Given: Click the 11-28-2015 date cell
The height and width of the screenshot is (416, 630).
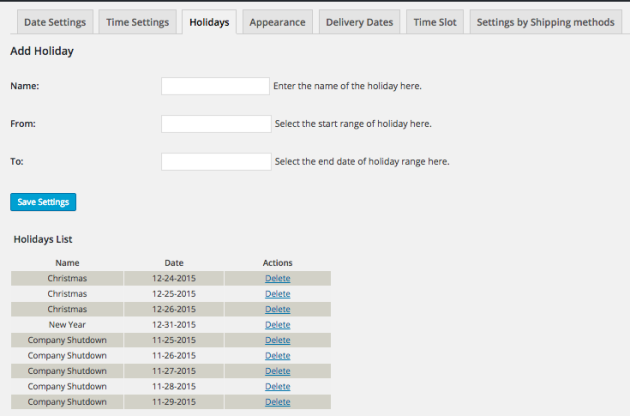Looking at the screenshot, I should point(174,386).
